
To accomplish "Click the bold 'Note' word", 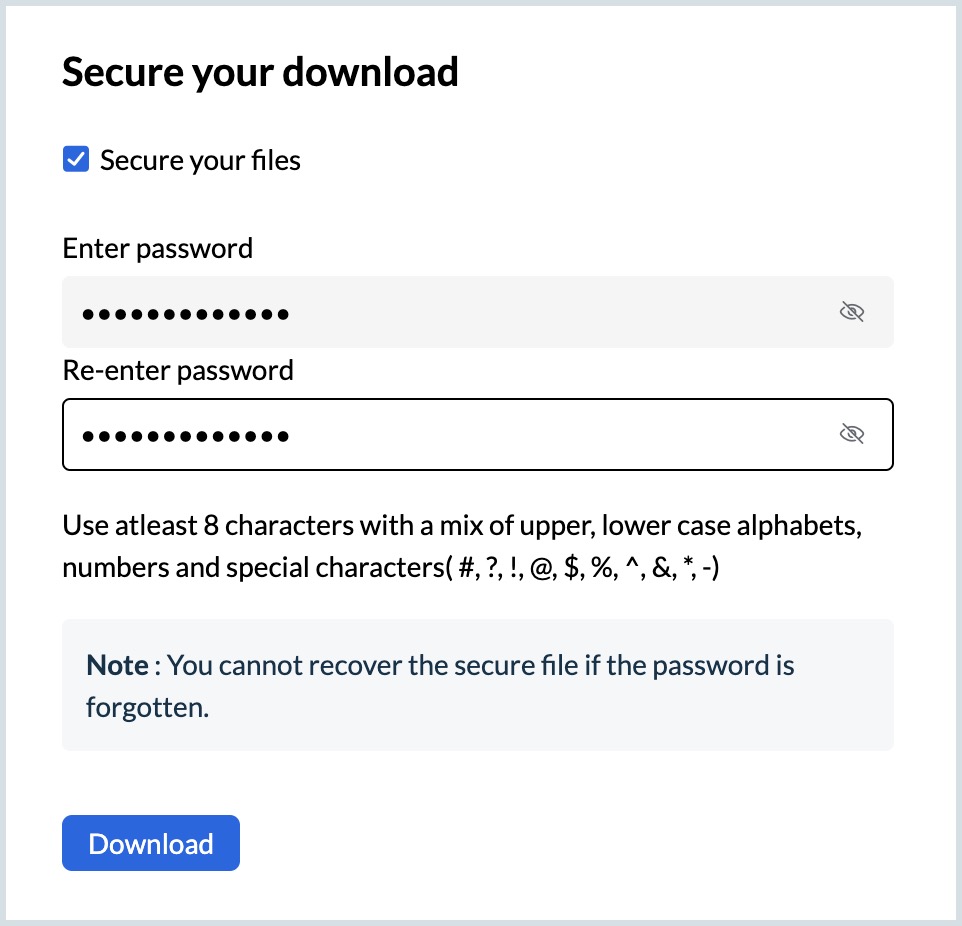I will click(118, 665).
